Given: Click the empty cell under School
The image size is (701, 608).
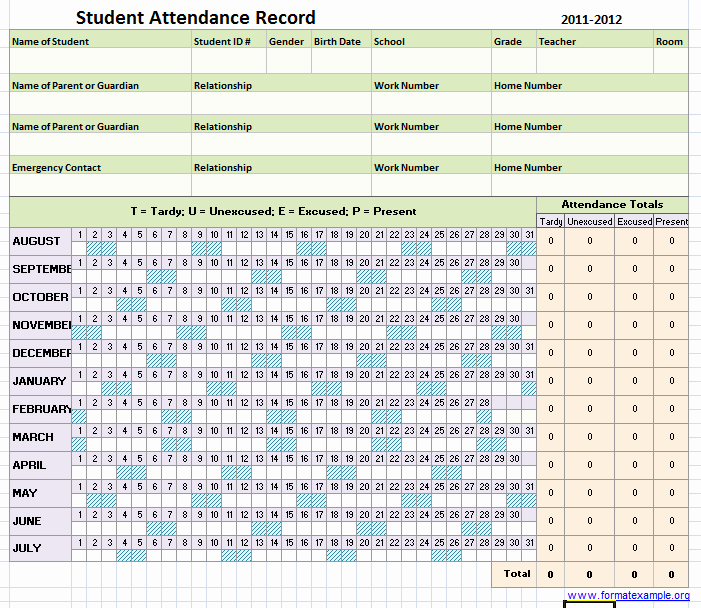Looking at the screenshot, I should point(431,60).
